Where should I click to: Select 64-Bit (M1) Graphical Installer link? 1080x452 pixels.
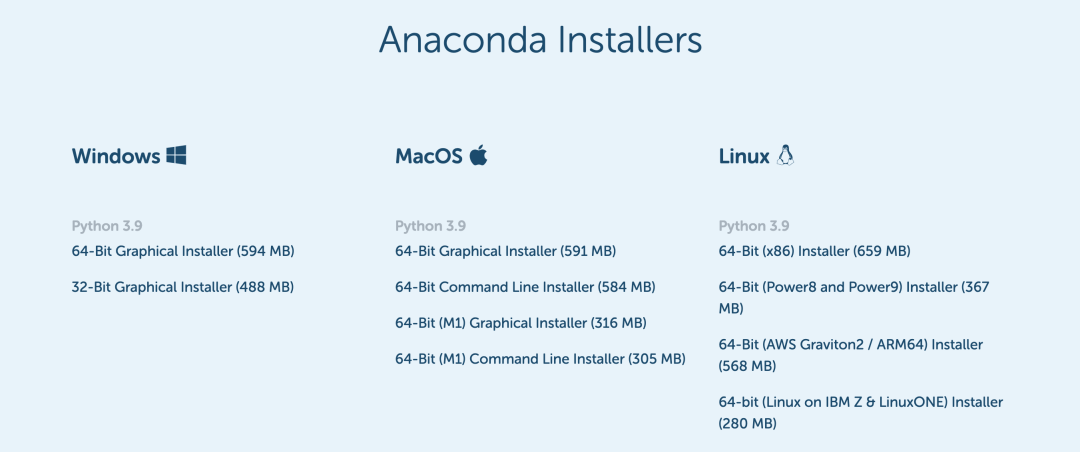pyautogui.click(x=521, y=323)
